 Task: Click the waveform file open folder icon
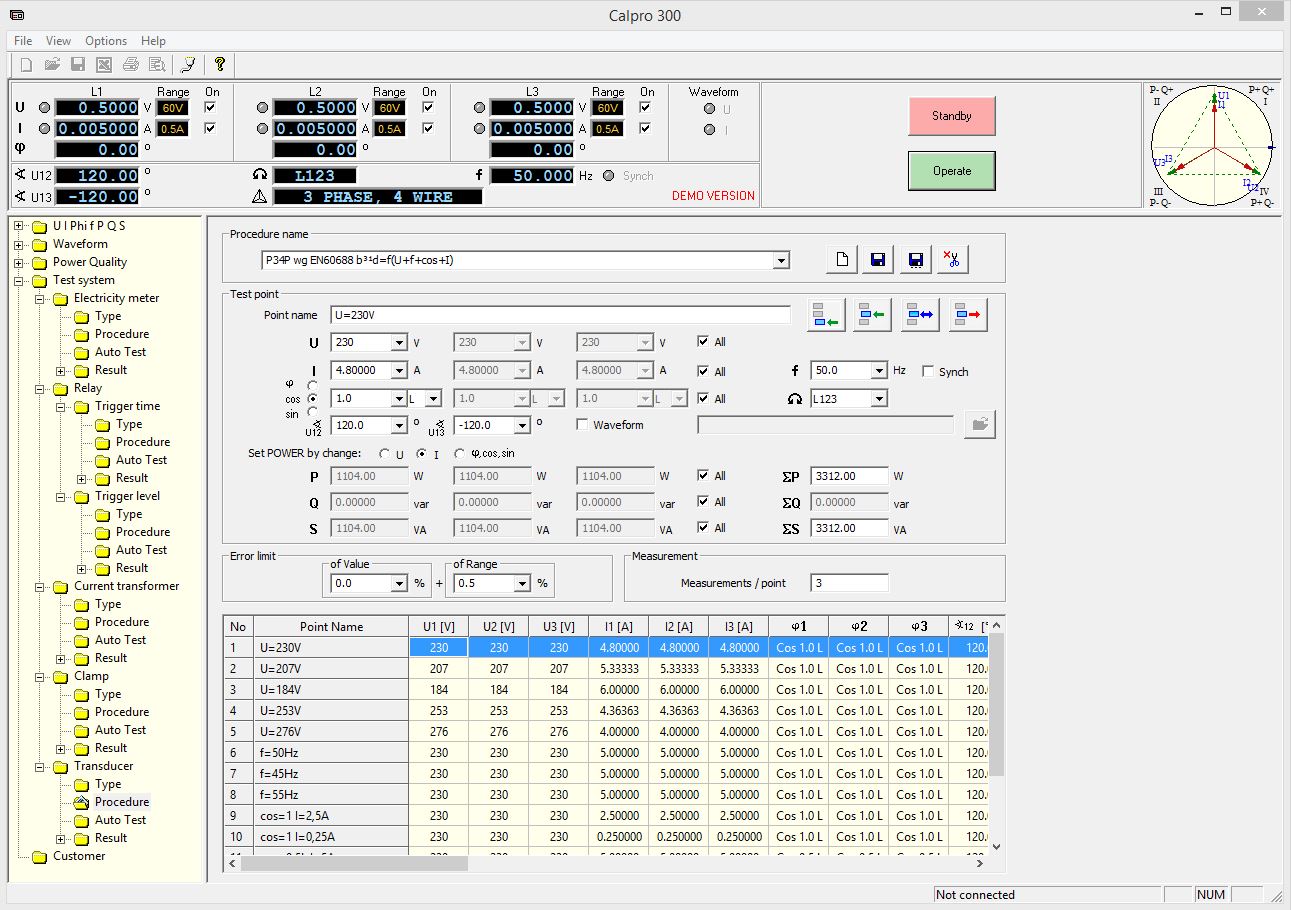pyautogui.click(x=980, y=424)
